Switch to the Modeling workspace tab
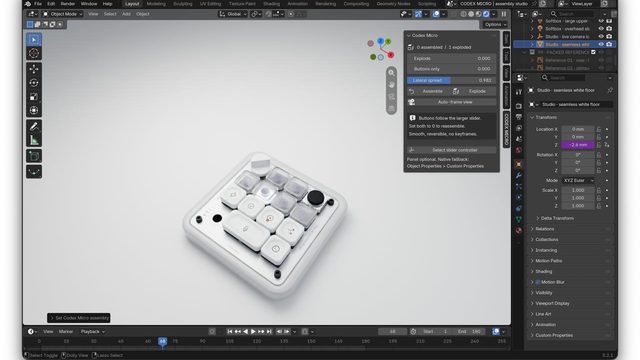 pos(156,4)
